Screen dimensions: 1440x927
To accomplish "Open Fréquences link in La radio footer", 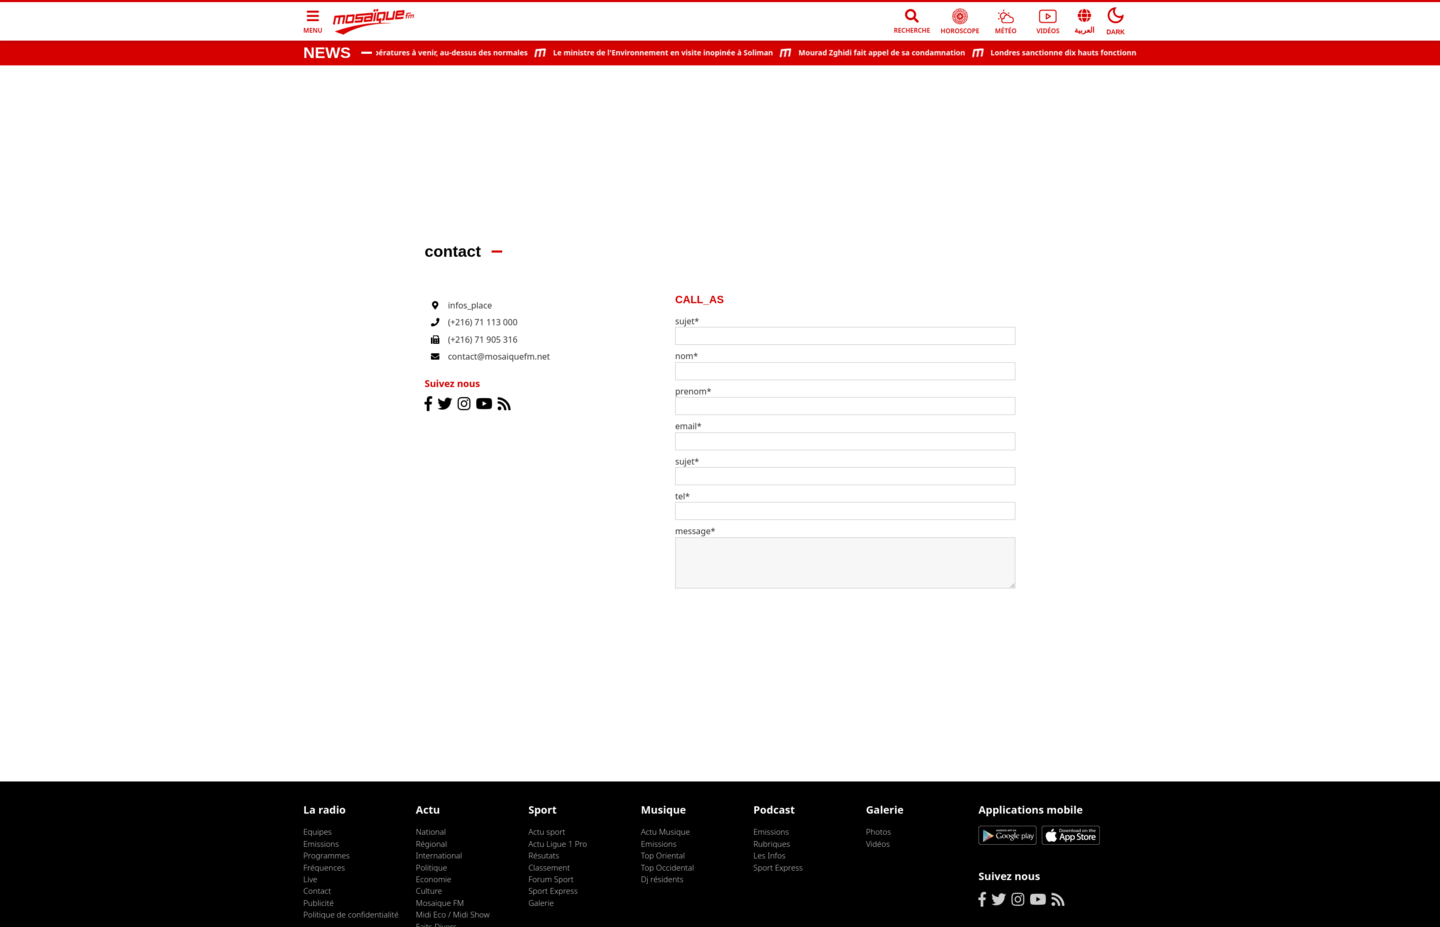I will (x=324, y=868).
